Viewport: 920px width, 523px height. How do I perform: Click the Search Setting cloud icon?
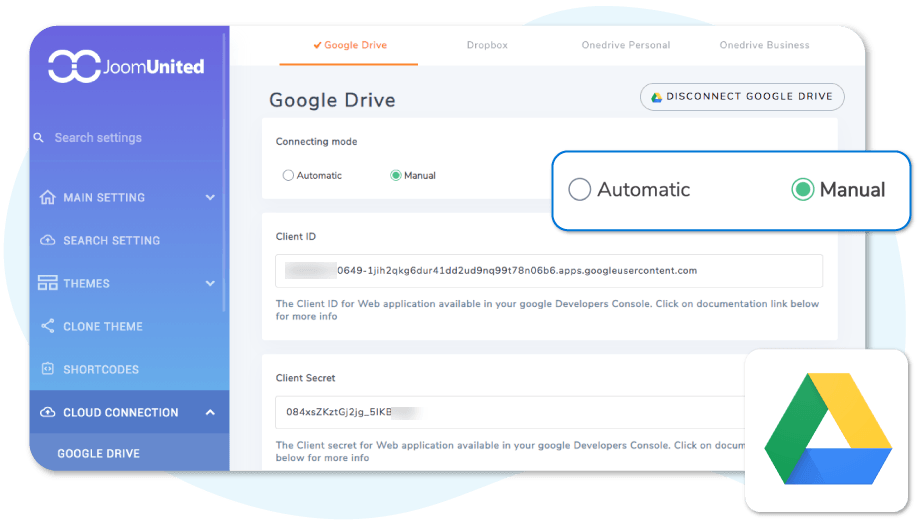click(x=47, y=241)
